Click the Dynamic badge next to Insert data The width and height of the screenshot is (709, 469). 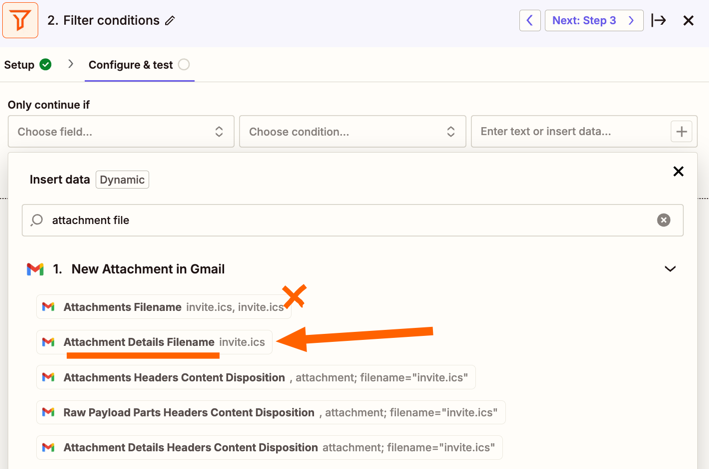coord(122,180)
